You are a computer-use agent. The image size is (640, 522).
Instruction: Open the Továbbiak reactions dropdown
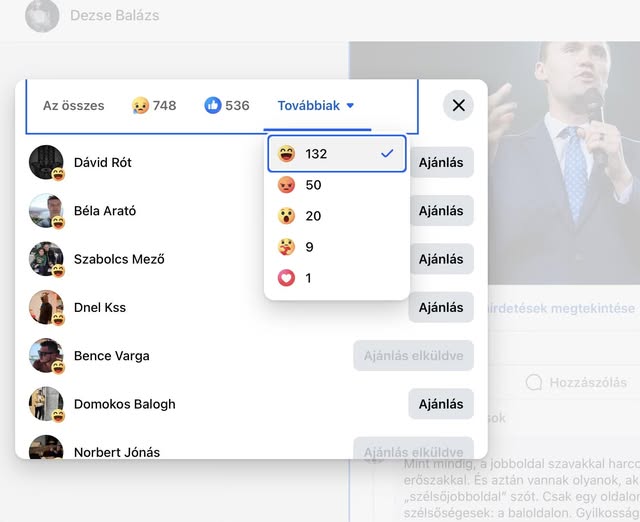(316, 106)
